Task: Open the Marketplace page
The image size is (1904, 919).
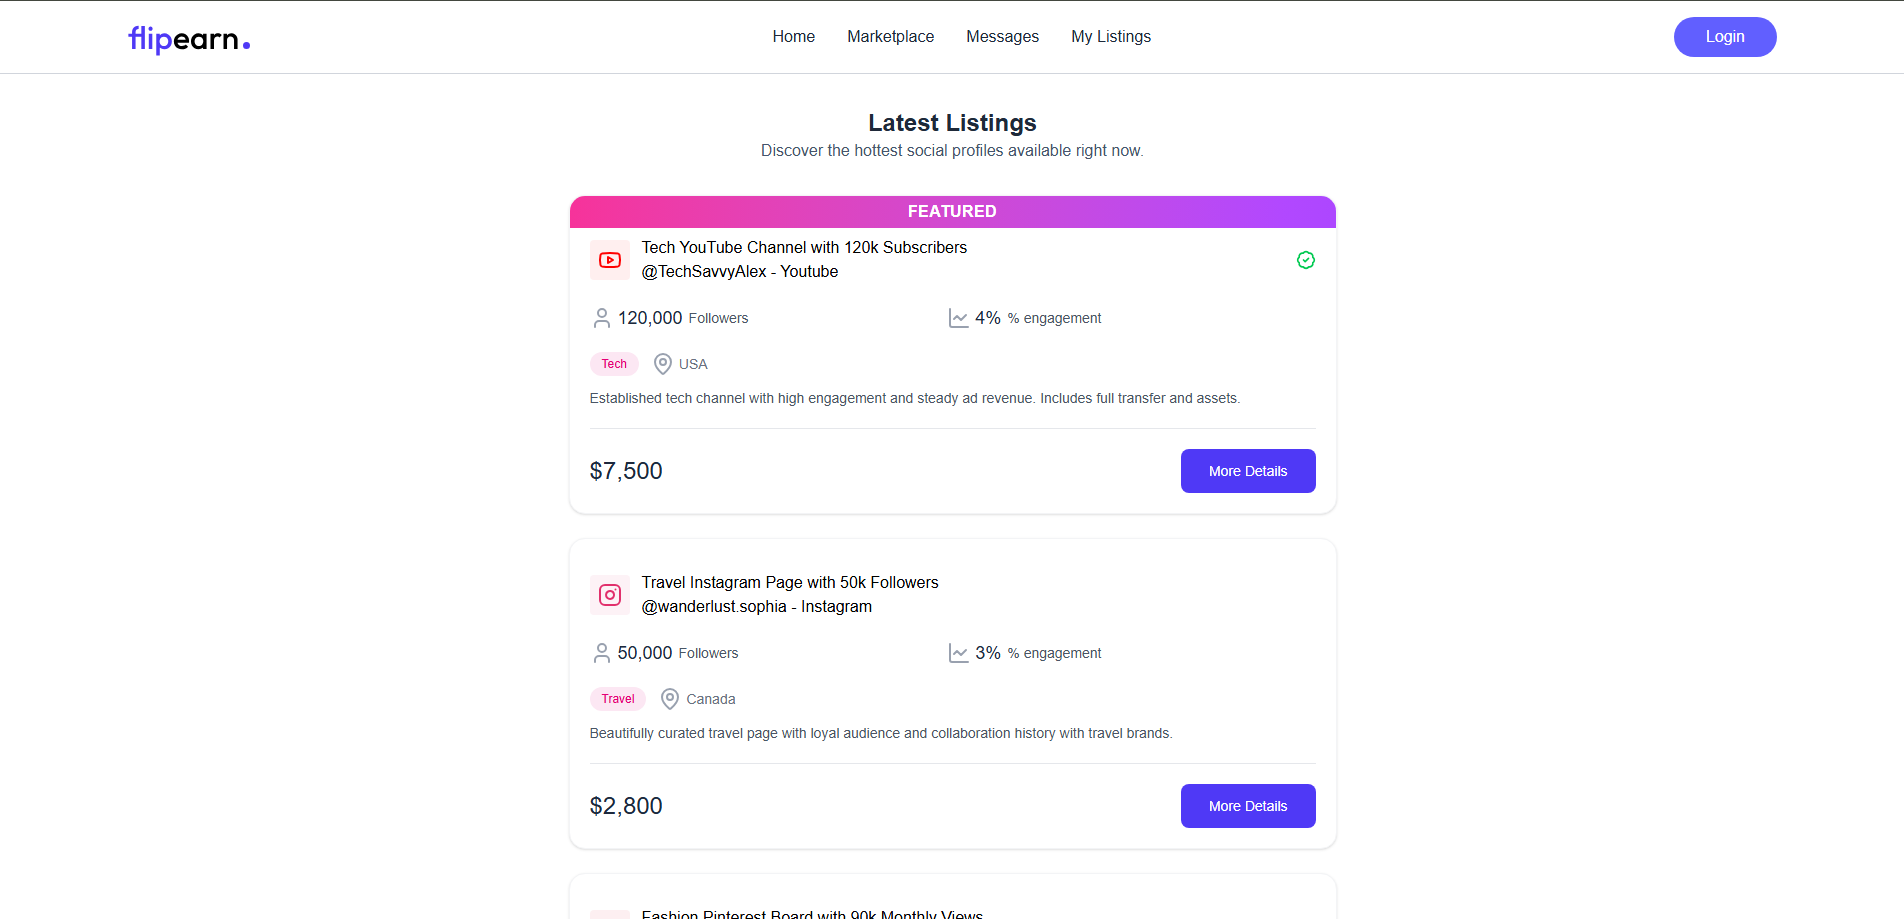Action: [891, 37]
